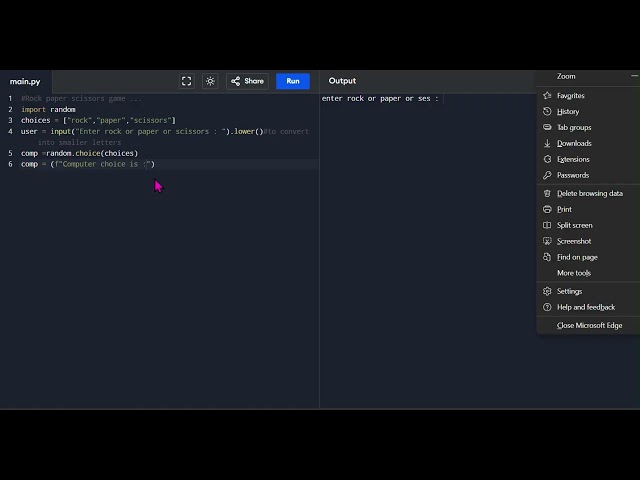Click the Find on page icon
Image resolution: width=640 pixels, height=480 pixels.
pos(547,257)
